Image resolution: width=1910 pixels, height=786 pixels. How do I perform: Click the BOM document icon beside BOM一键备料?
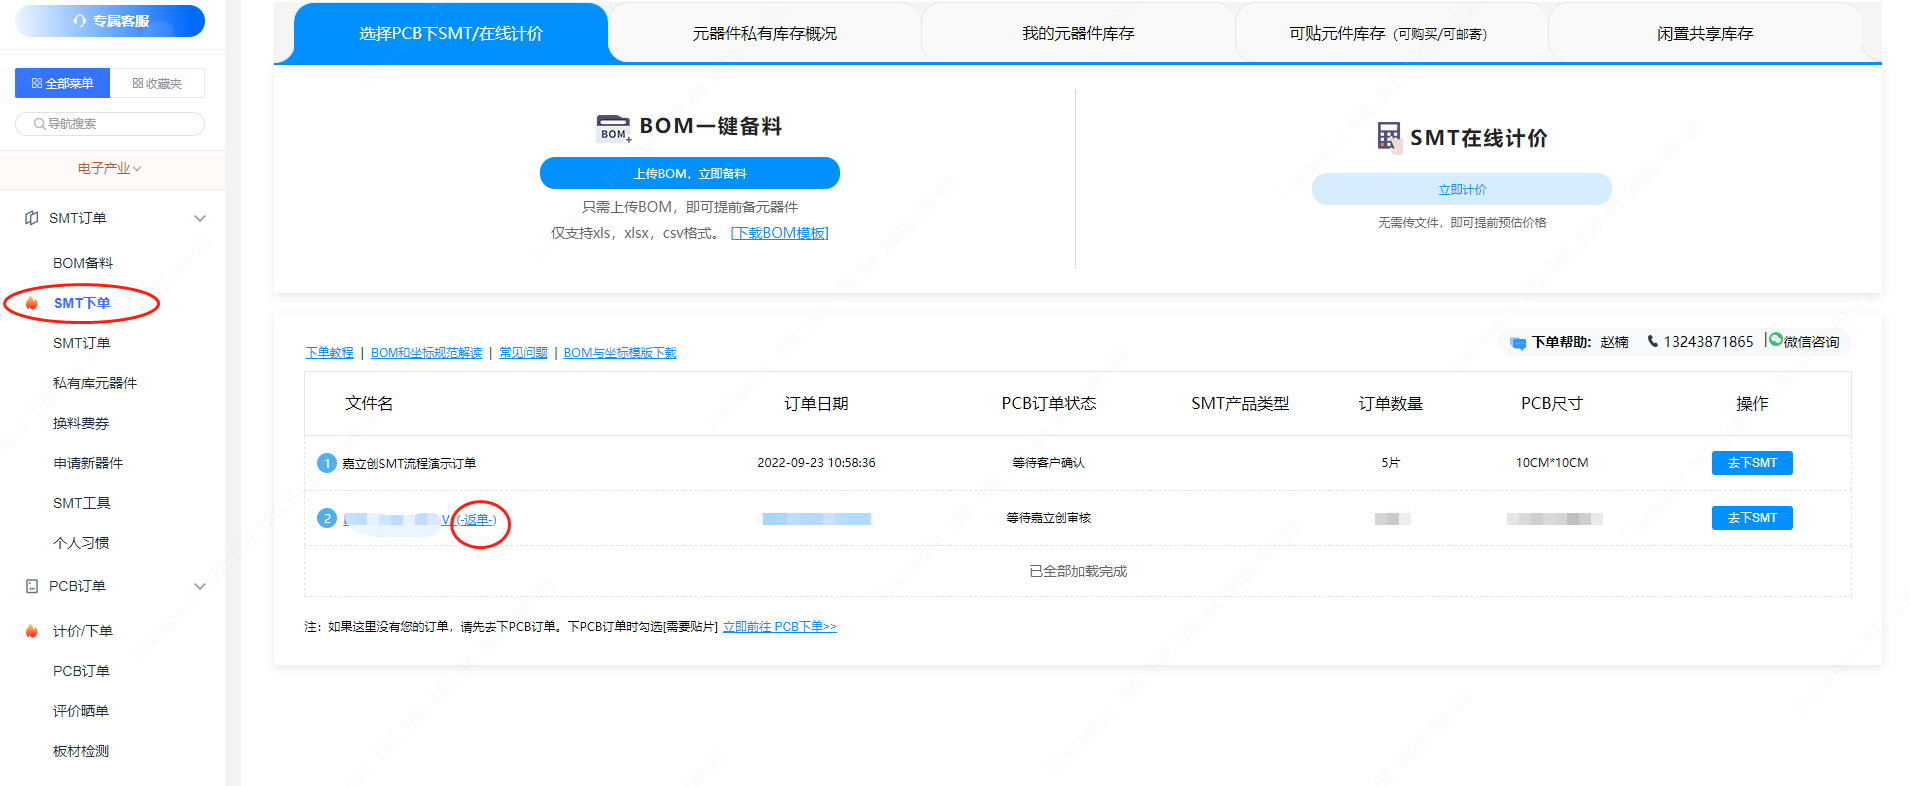pos(613,128)
